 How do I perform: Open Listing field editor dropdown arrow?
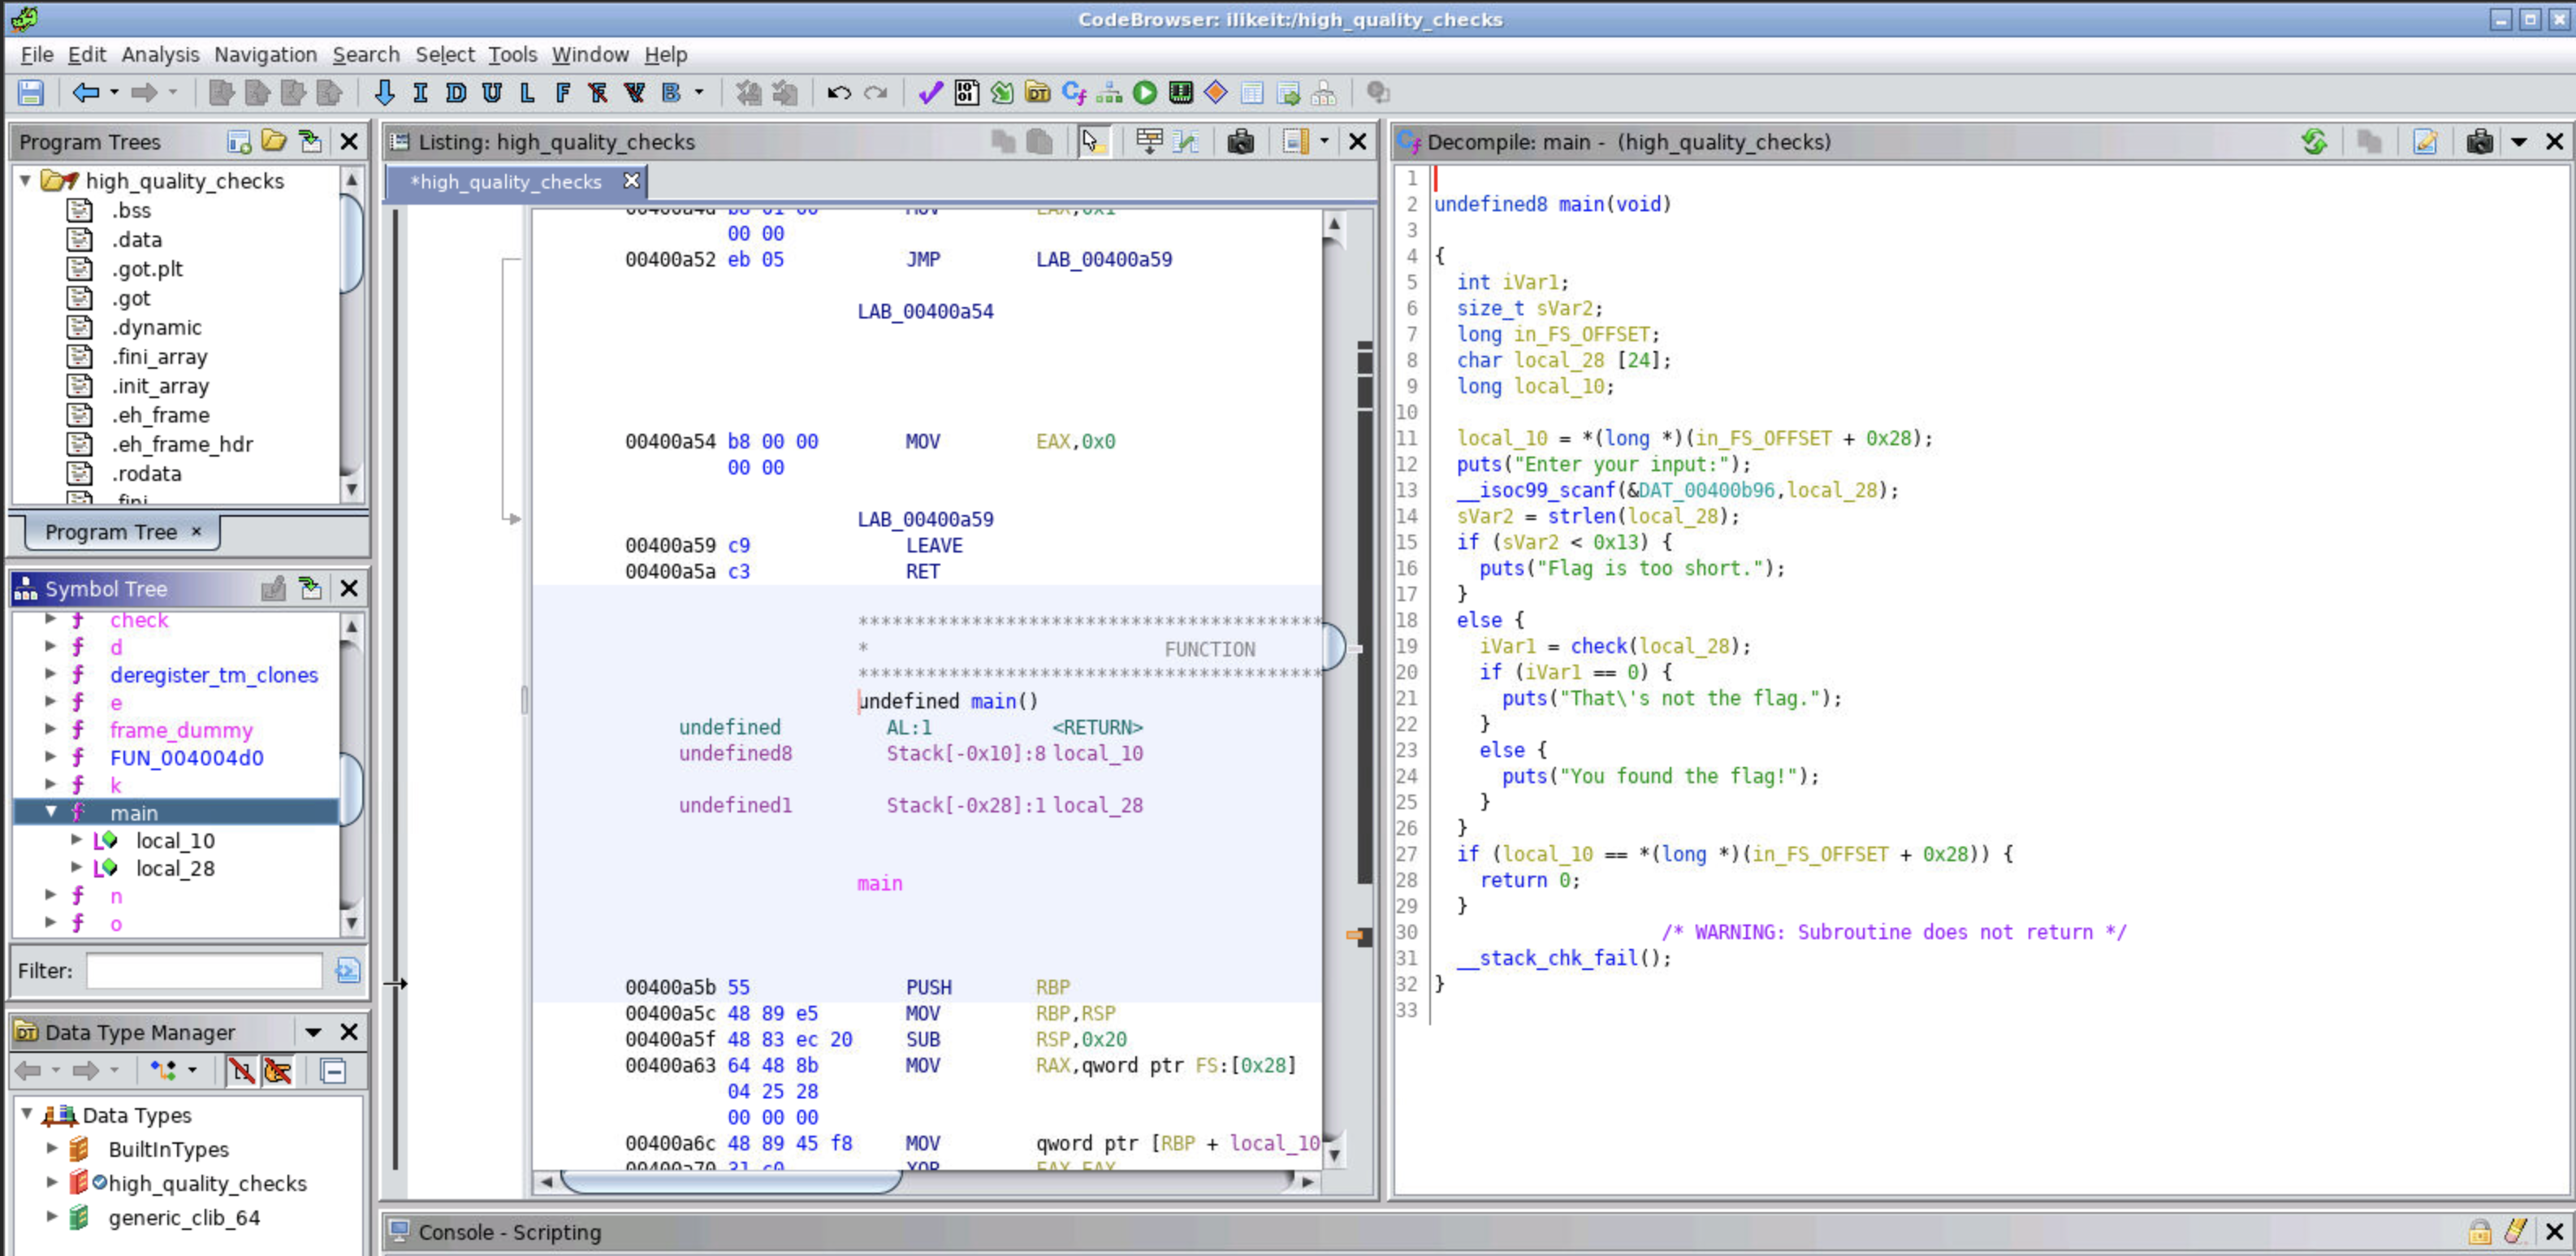1324,142
